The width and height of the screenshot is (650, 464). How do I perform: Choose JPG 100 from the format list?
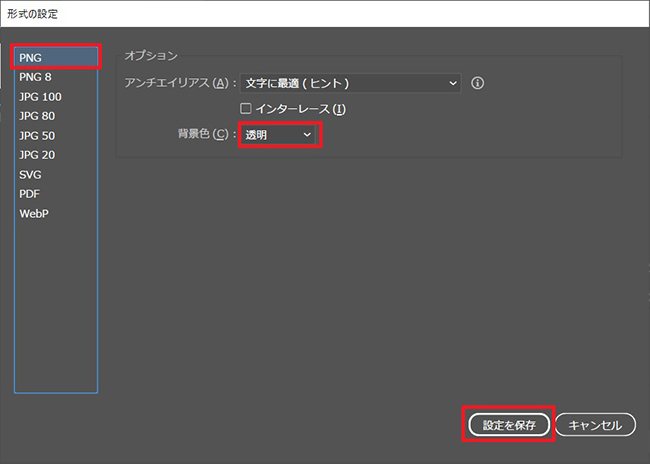tap(40, 97)
